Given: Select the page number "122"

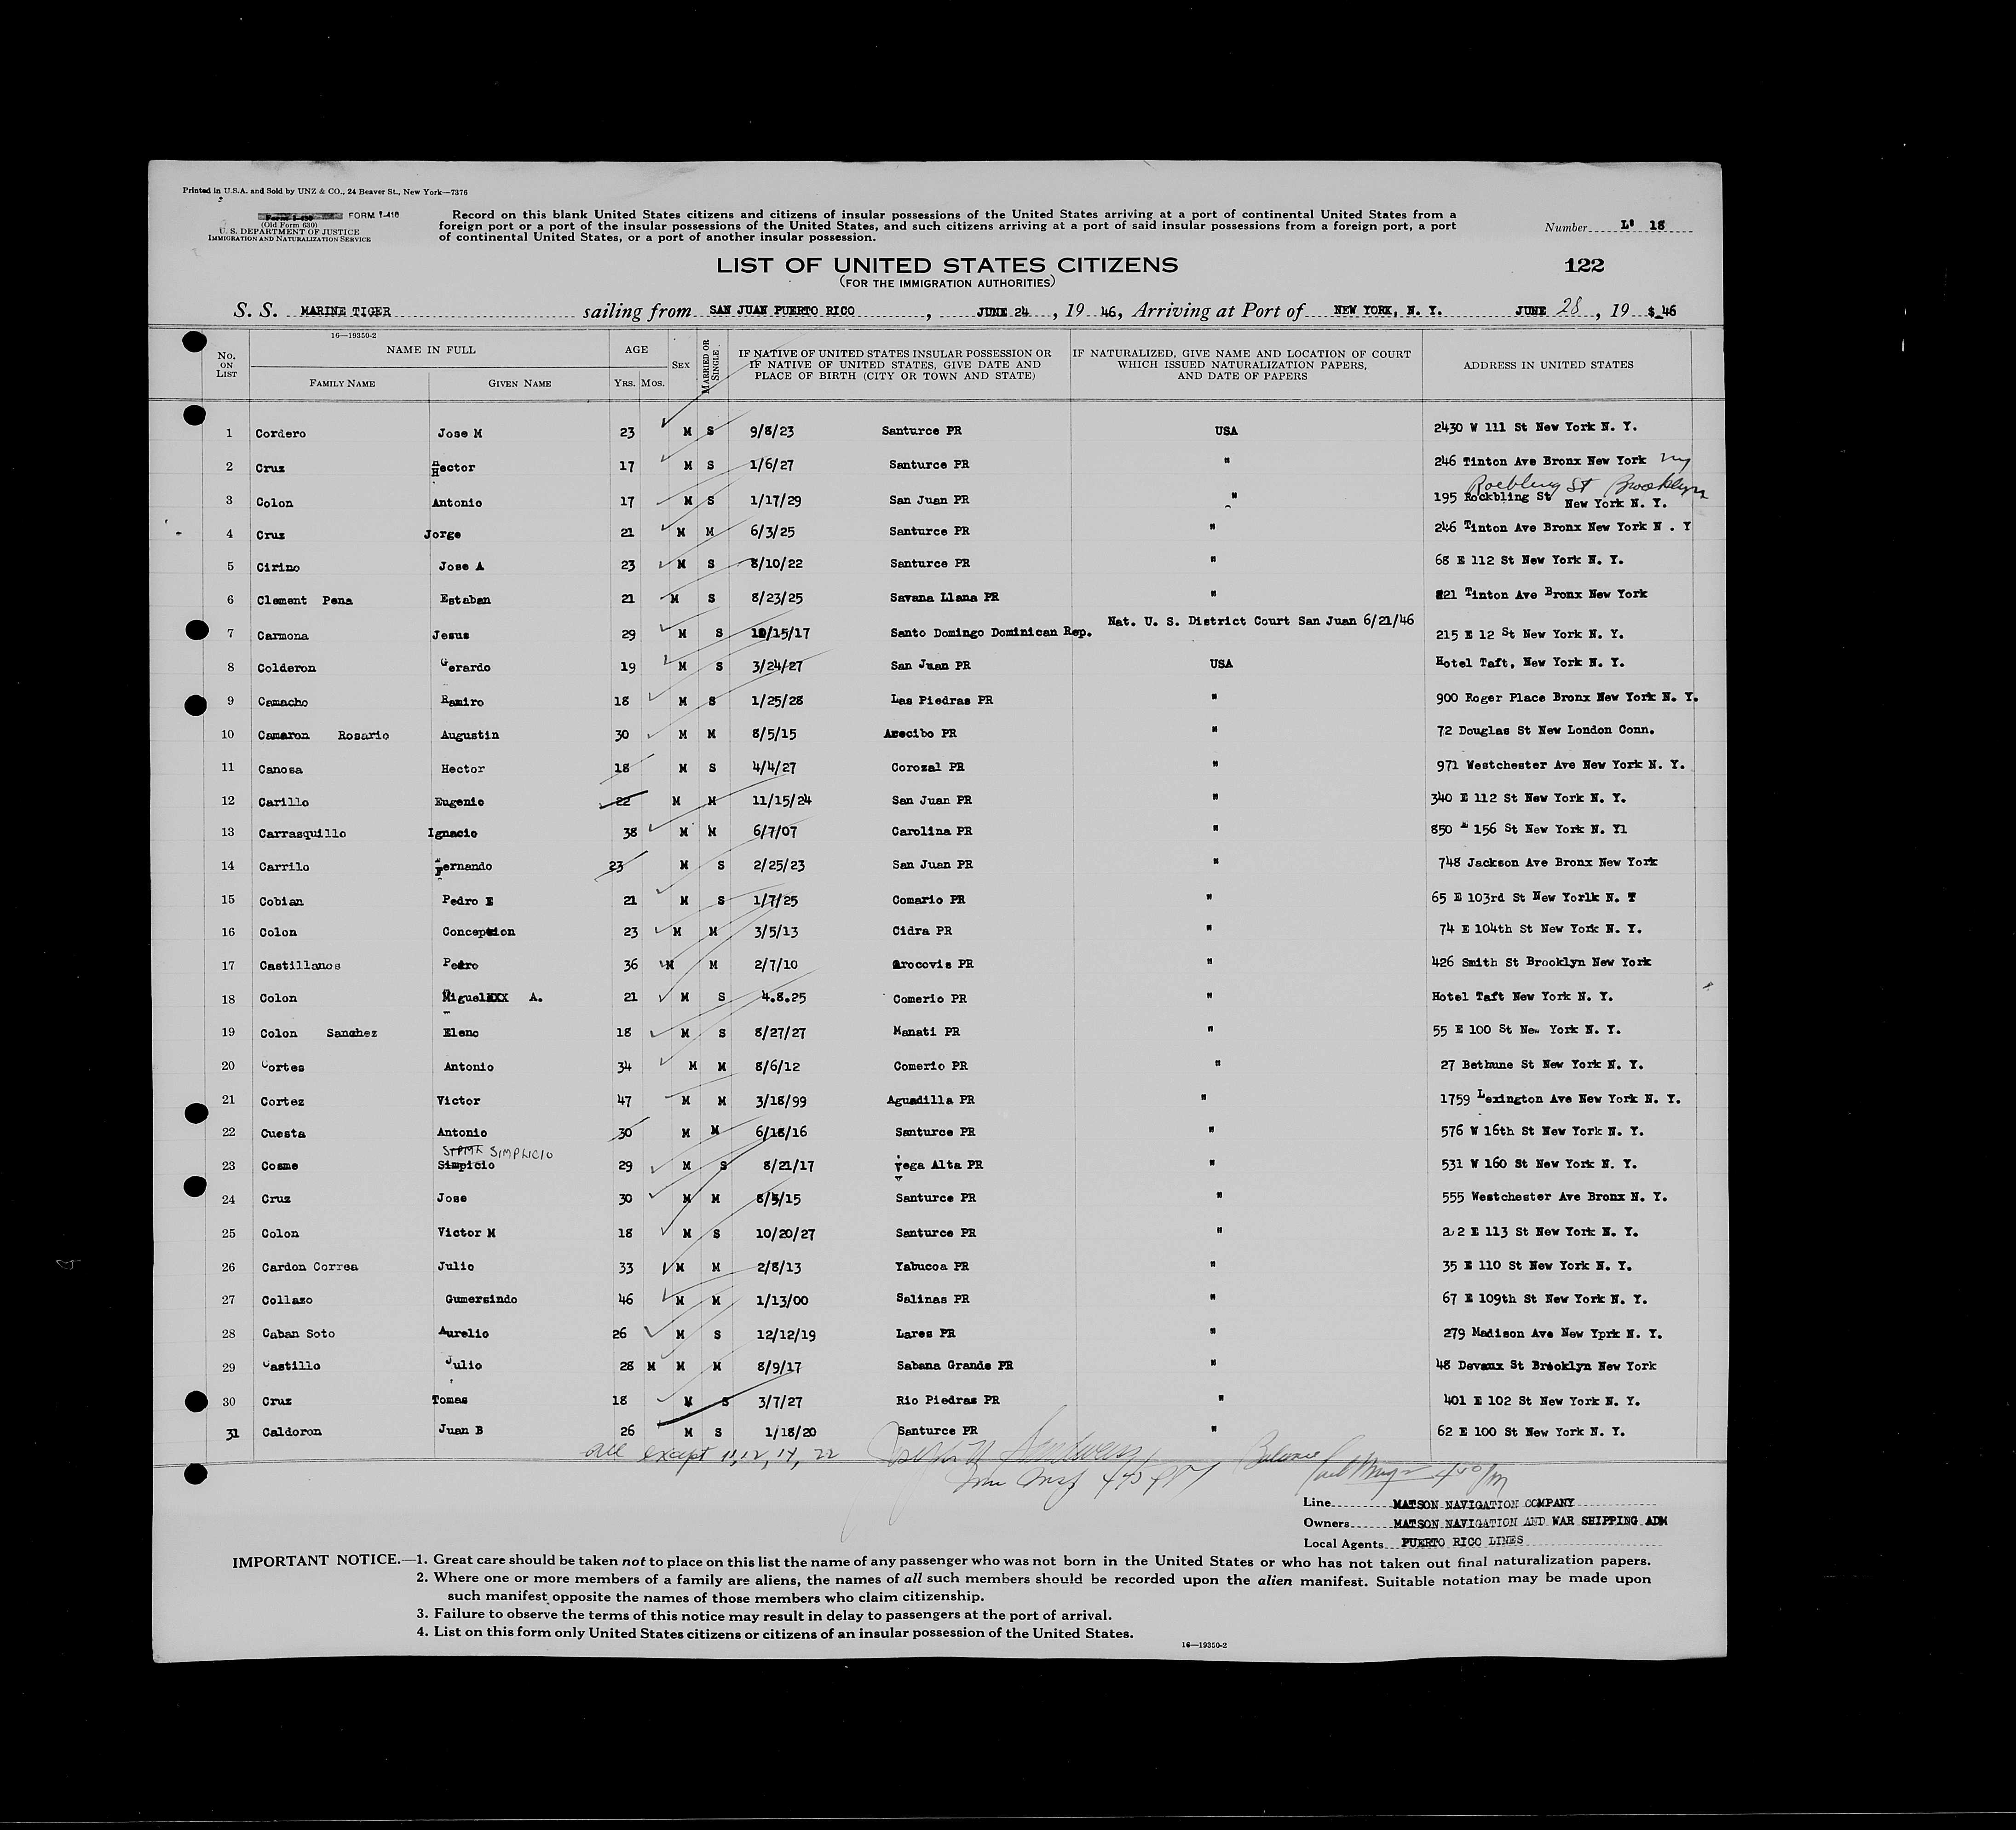Looking at the screenshot, I should coord(1585,265).
